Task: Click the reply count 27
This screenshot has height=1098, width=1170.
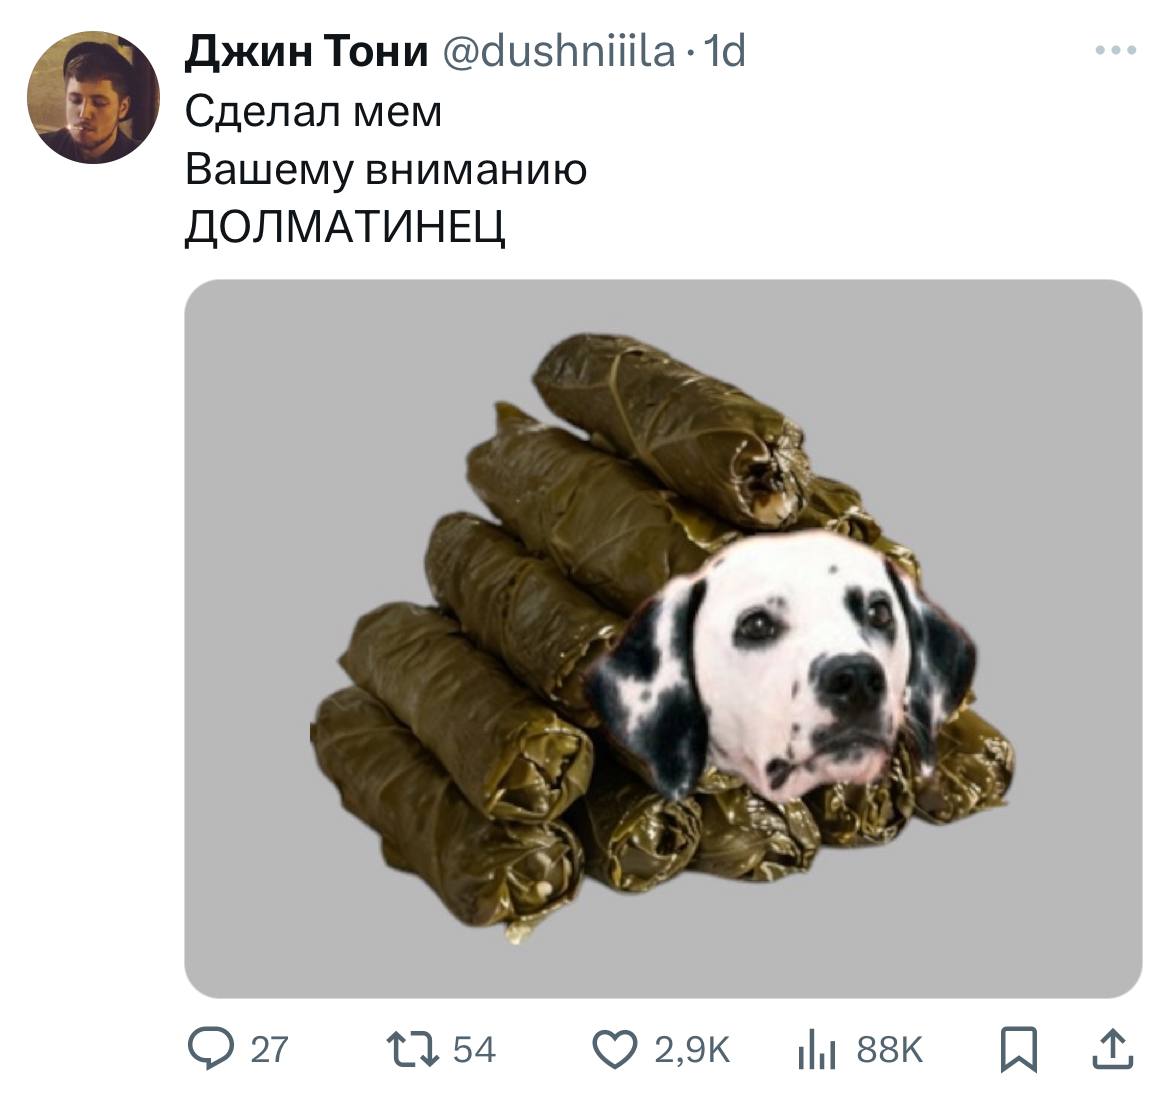Action: coord(269,1050)
